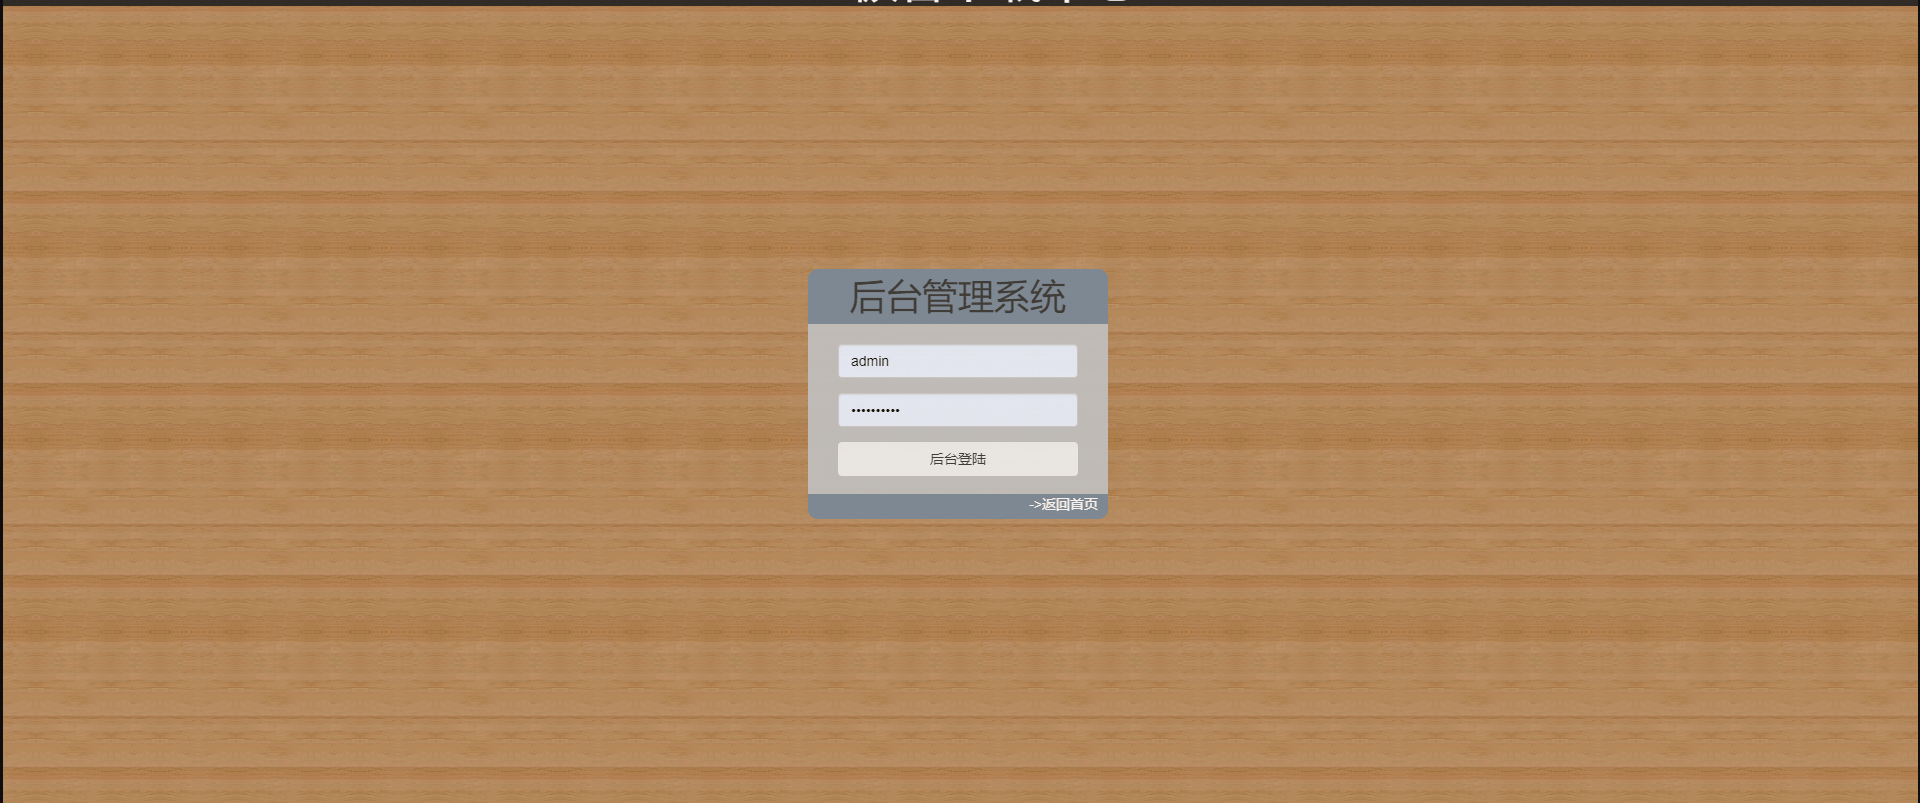The image size is (1920, 803).
Task: Submit with the 后台登陆 button
Action: click(x=957, y=459)
